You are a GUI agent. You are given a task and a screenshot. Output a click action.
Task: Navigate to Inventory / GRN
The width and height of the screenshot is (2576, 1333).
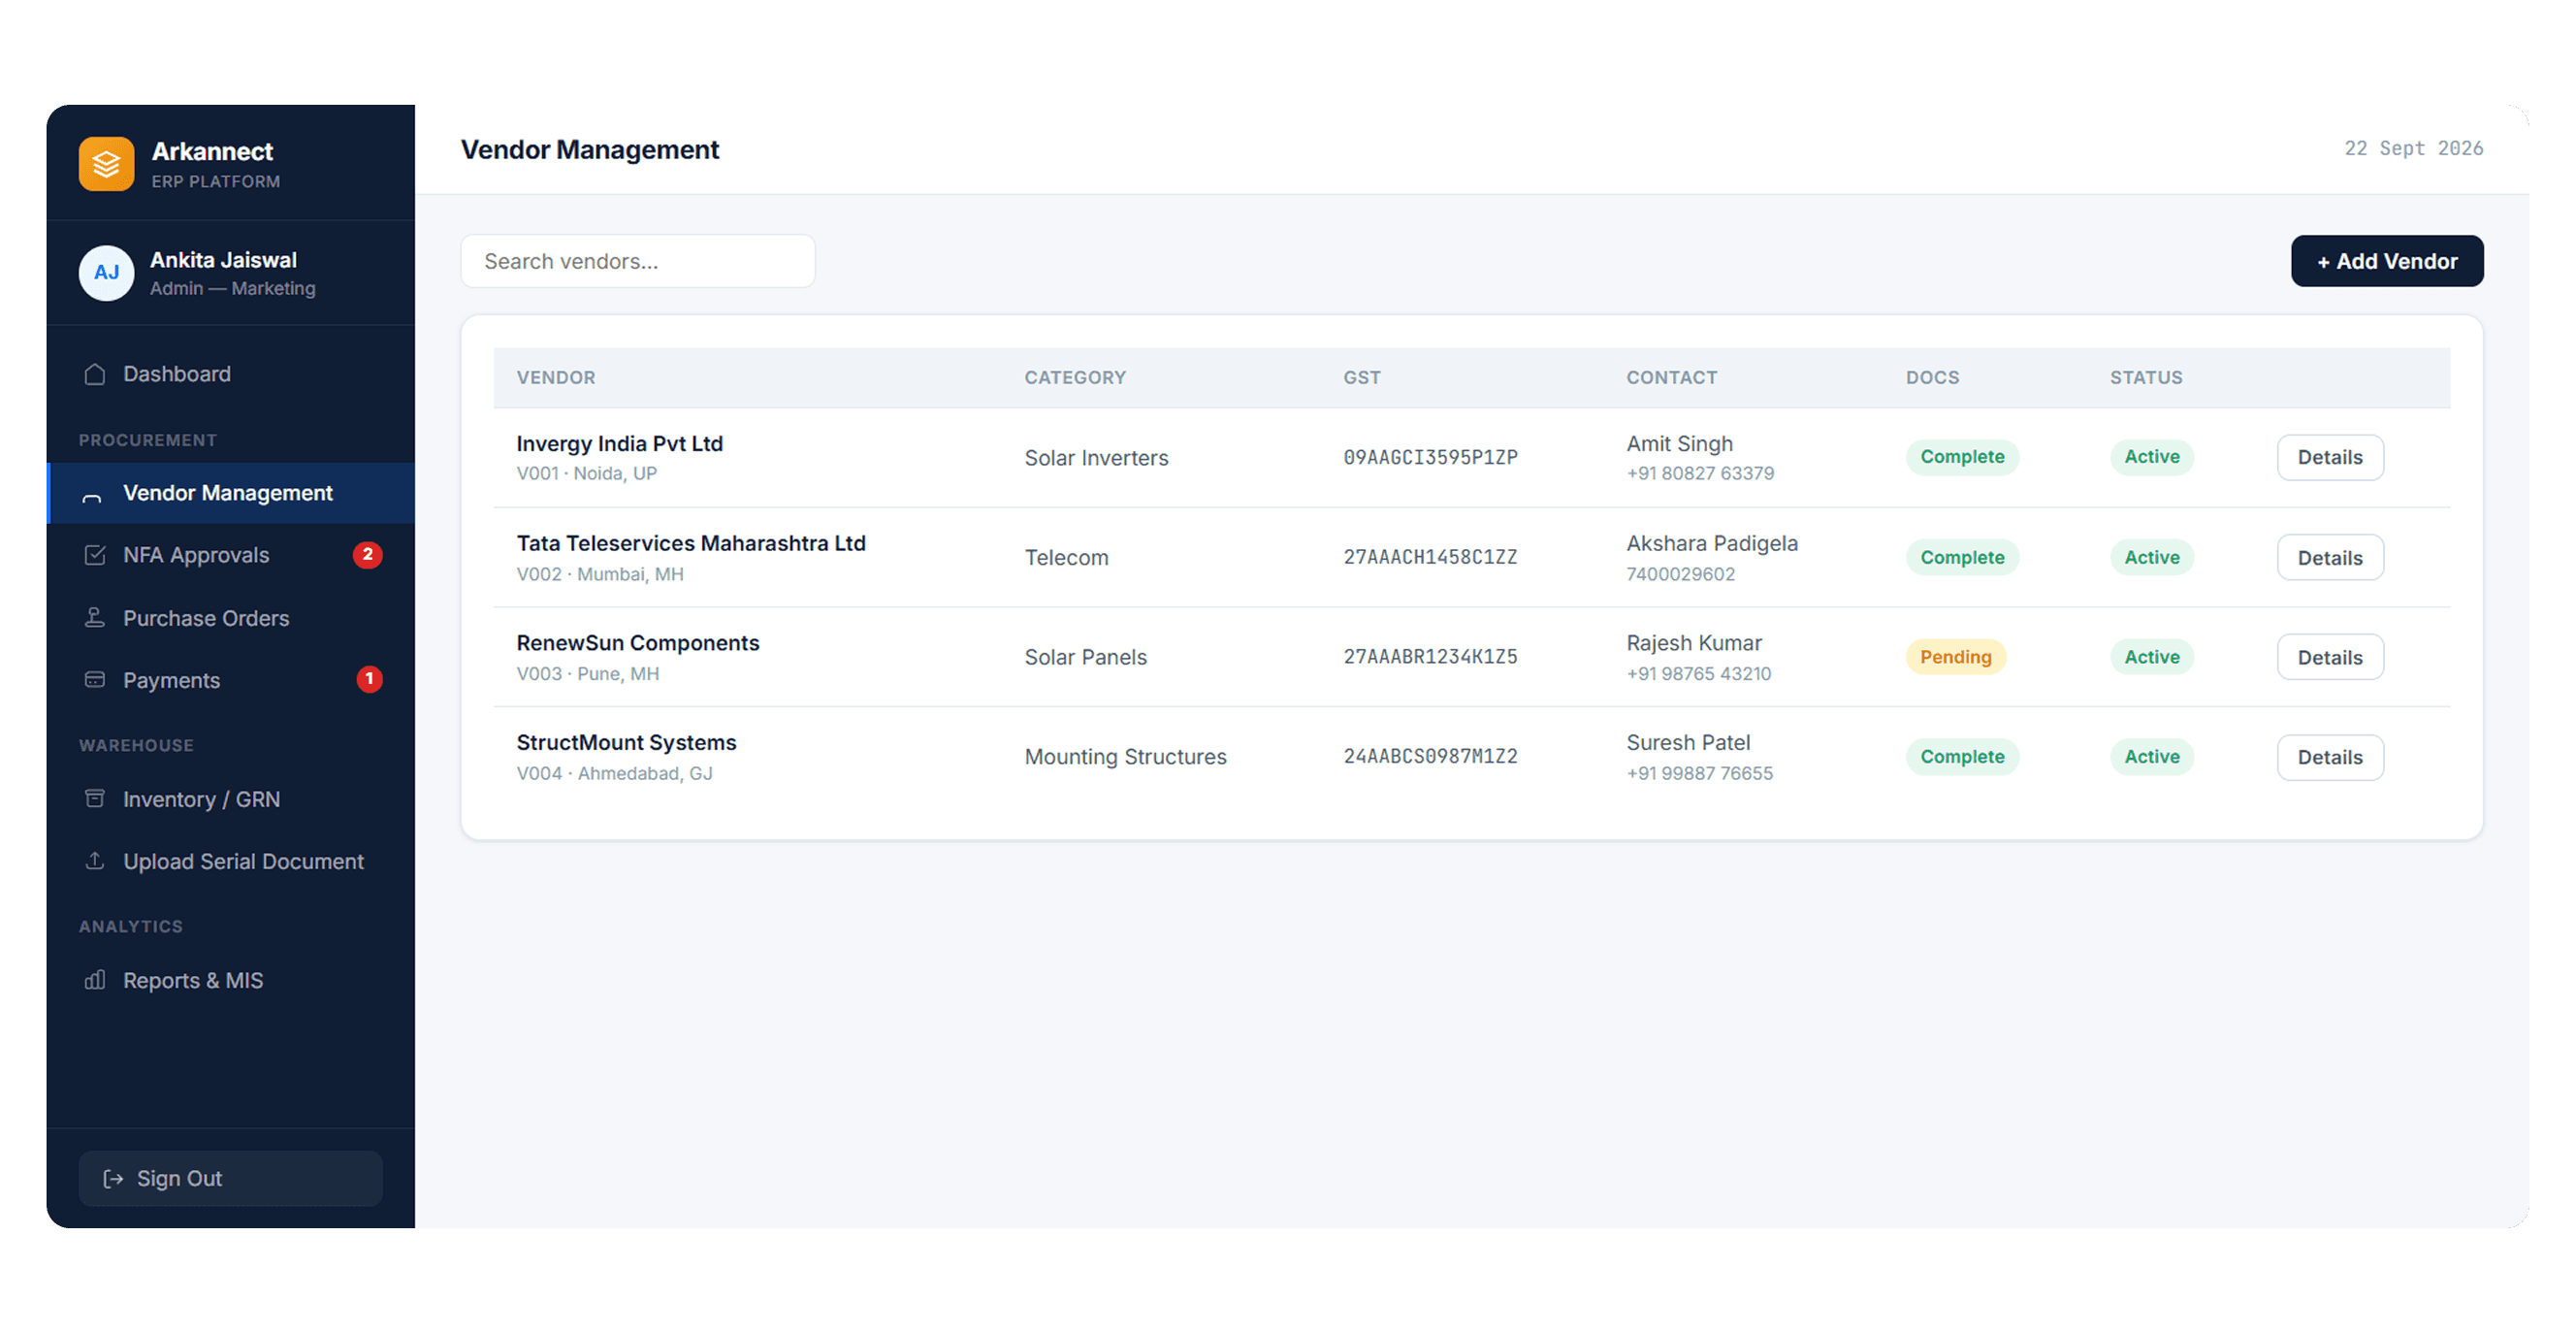[x=231, y=799]
